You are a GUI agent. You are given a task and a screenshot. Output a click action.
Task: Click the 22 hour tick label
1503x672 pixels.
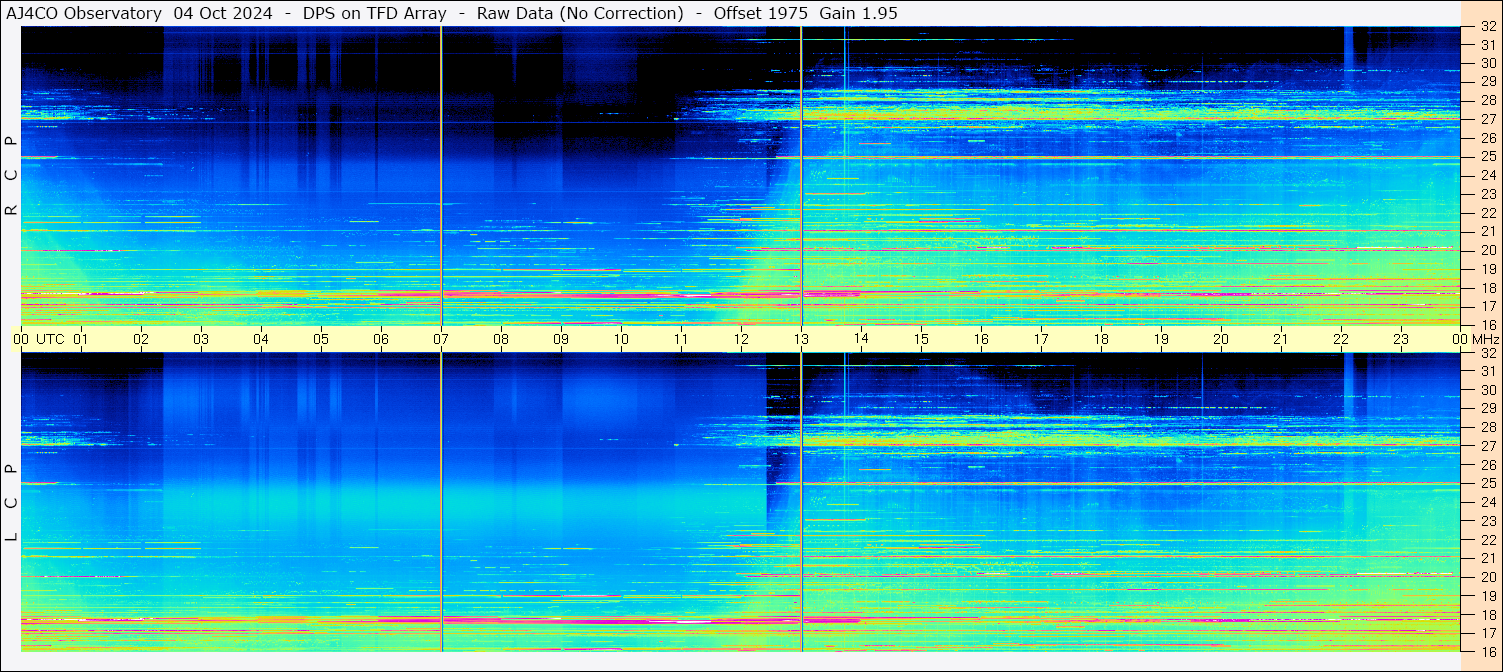pyautogui.click(x=1341, y=339)
